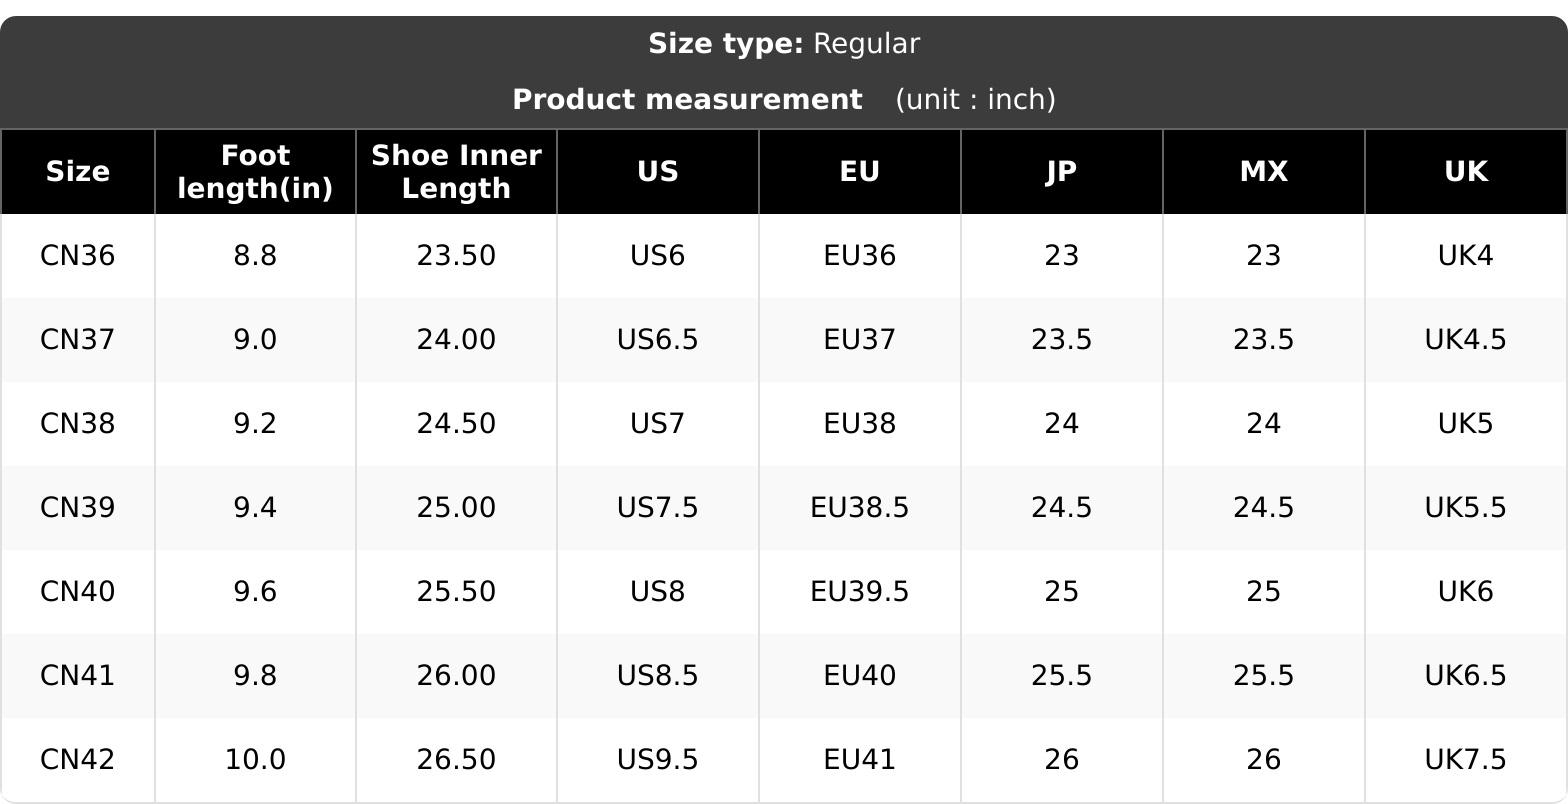Click the Size type: Regular title
The width and height of the screenshot is (1568, 804).
coord(784,44)
